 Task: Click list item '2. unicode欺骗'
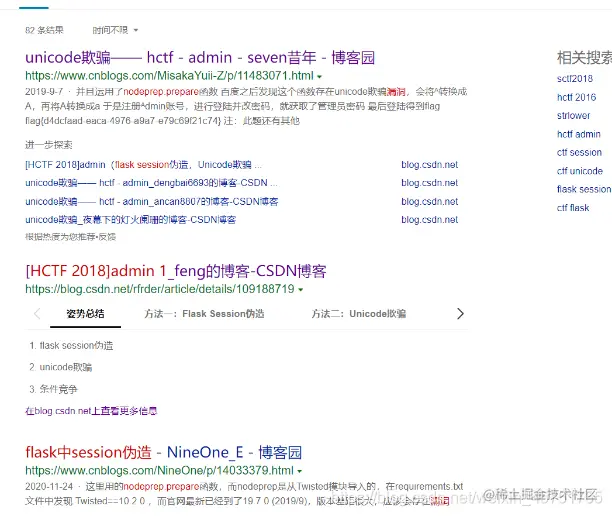pos(61,367)
